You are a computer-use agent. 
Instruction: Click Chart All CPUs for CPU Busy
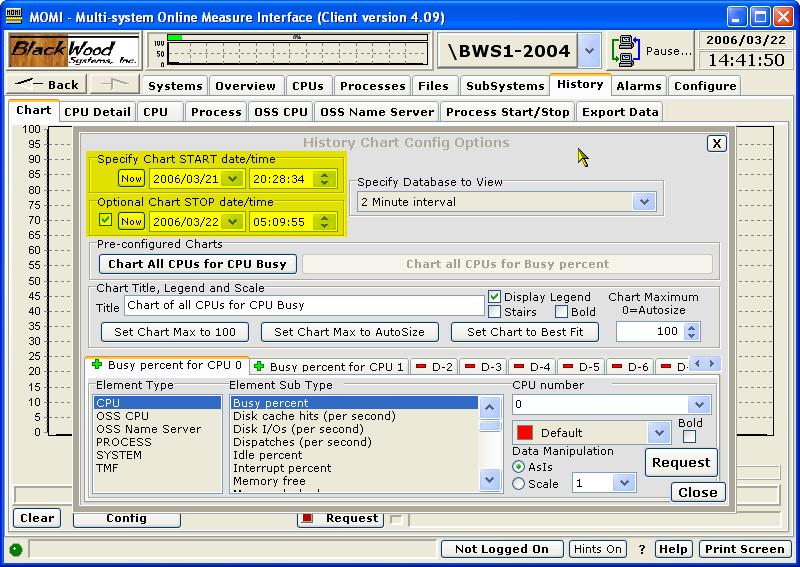point(197,264)
